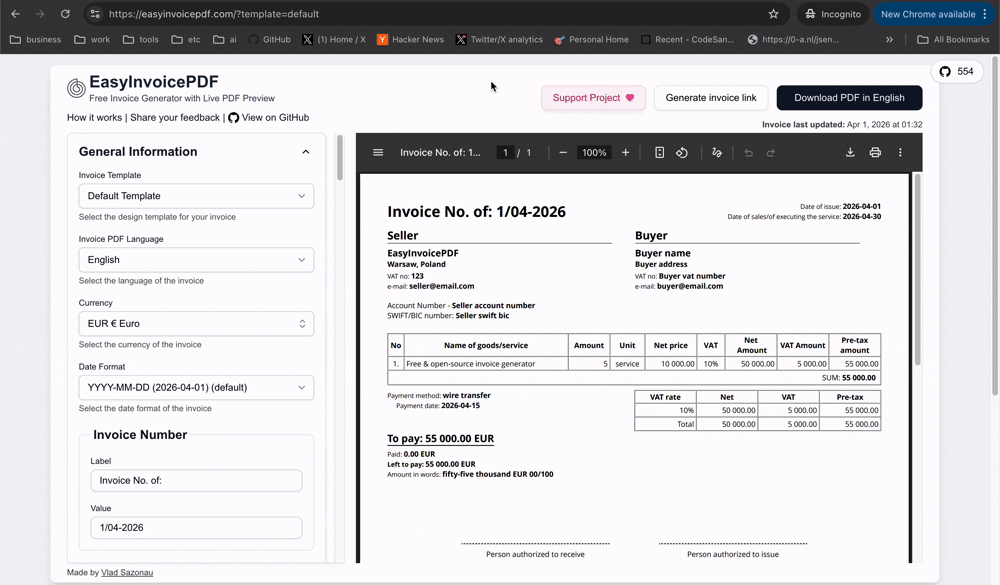Open PDF viewer more actions menu

pyautogui.click(x=900, y=152)
